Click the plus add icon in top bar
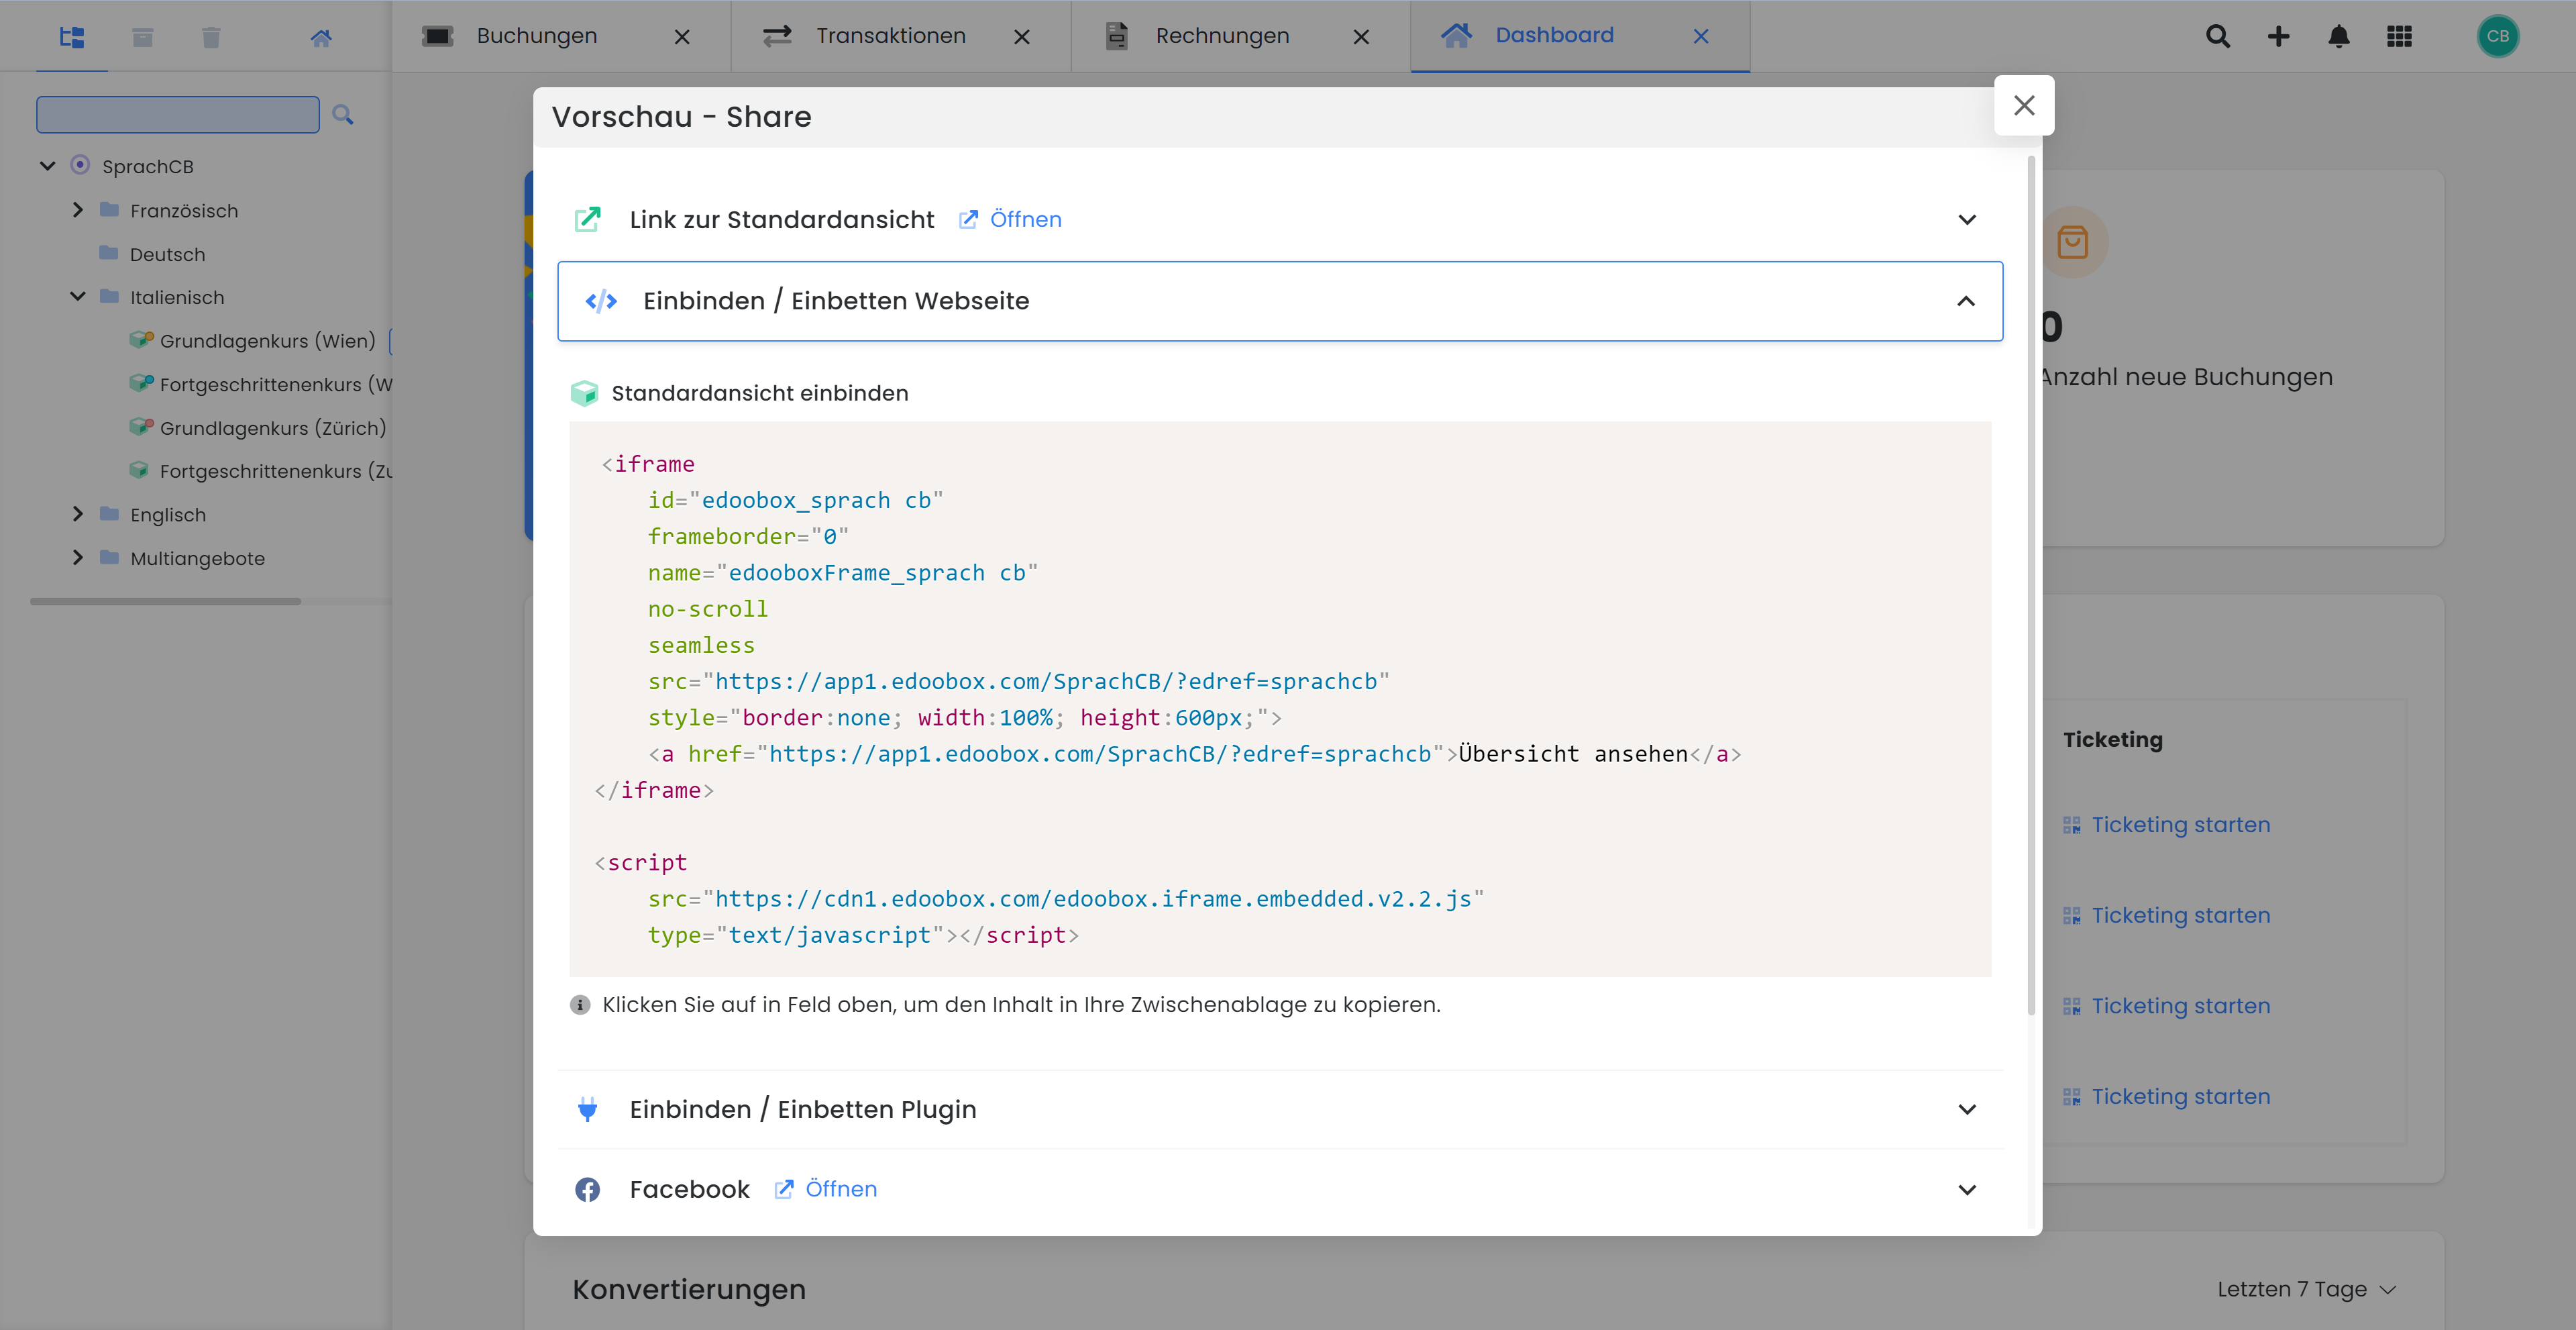This screenshot has height=1330, width=2576. click(2278, 37)
